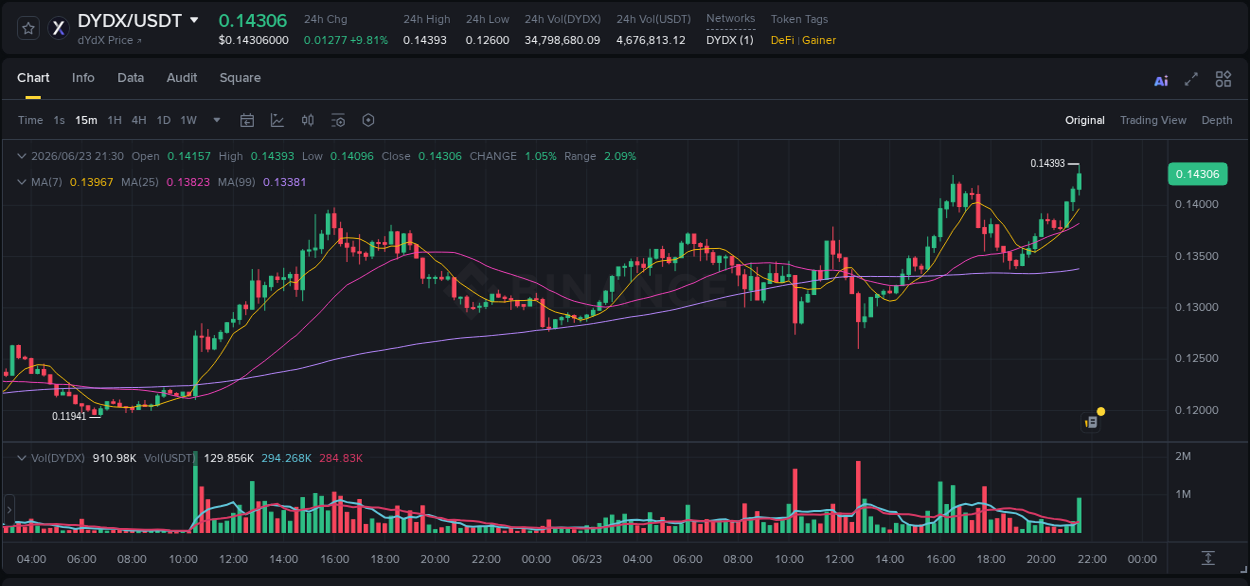Click the MA(99) value 0.13381
The height and width of the screenshot is (586, 1250).
(x=284, y=182)
